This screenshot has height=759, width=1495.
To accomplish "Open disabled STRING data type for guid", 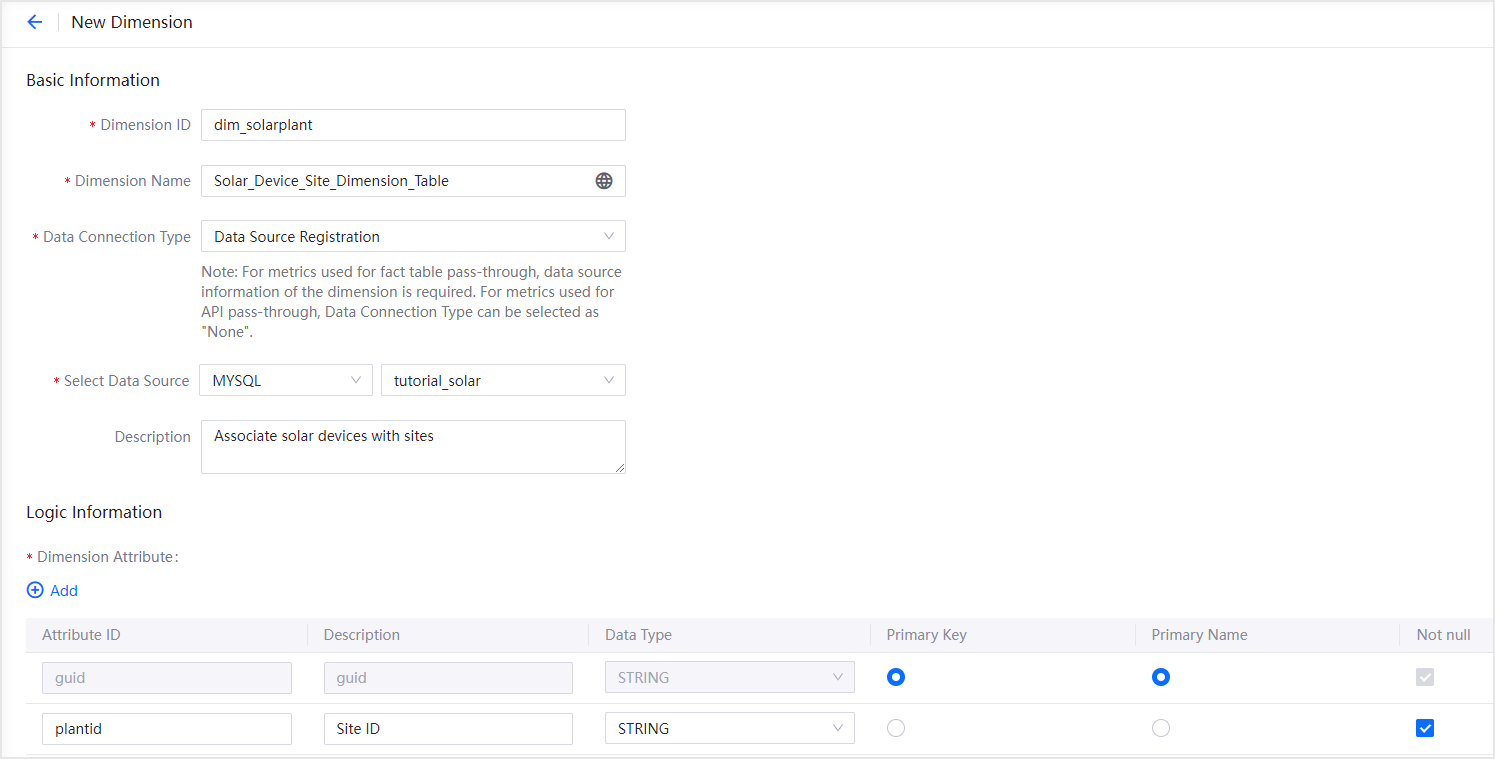I will [x=730, y=677].
